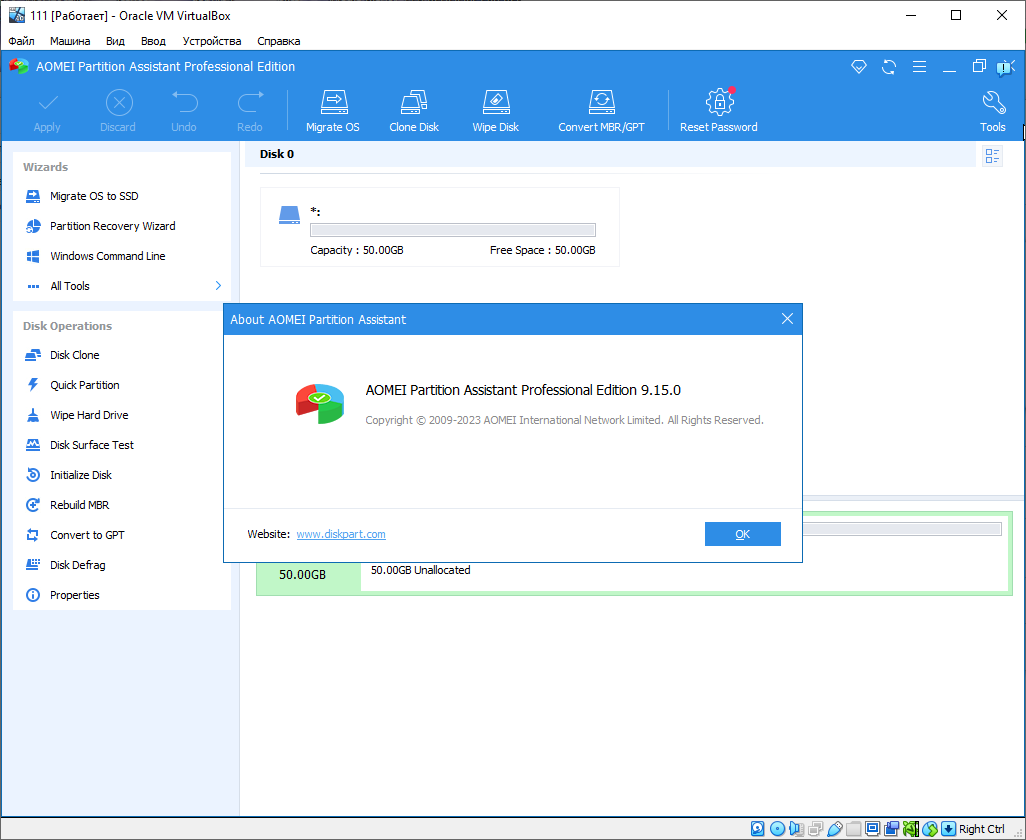This screenshot has width=1026, height=840.
Task: Click the USB devices icon in VirtualBox status bar
Action: [x=836, y=828]
